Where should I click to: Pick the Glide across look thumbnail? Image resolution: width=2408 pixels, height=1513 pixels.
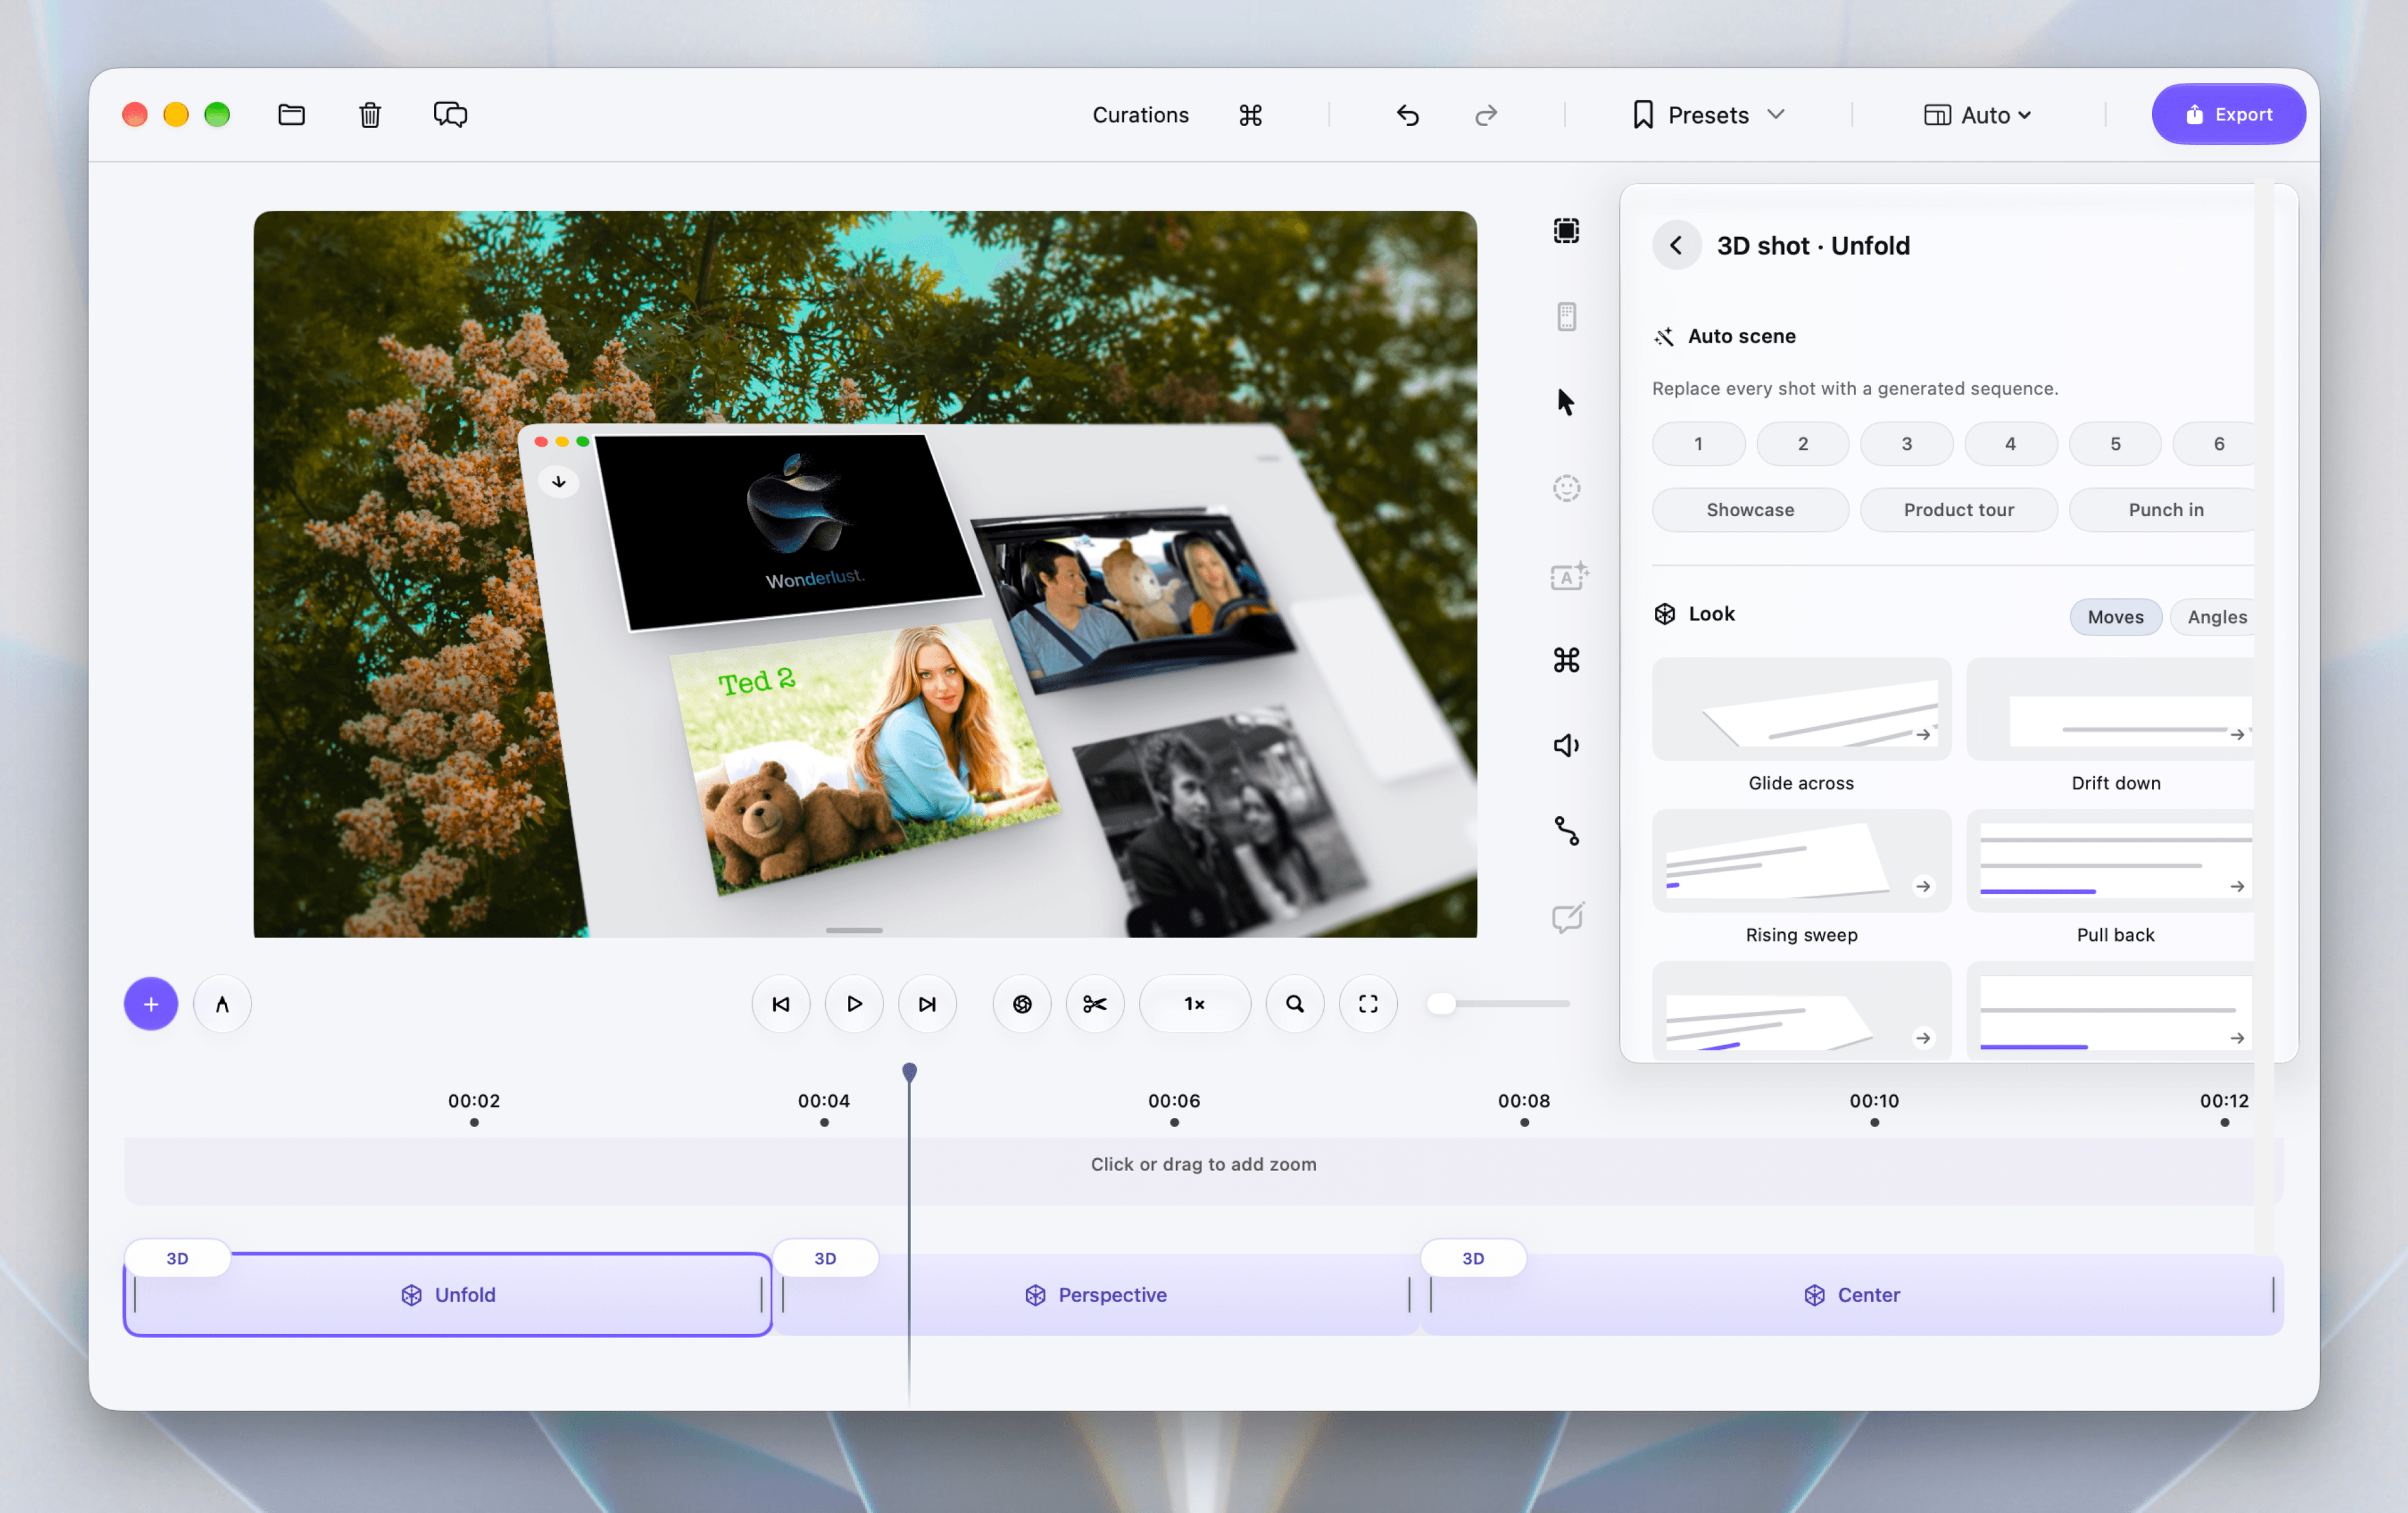pyautogui.click(x=1801, y=709)
